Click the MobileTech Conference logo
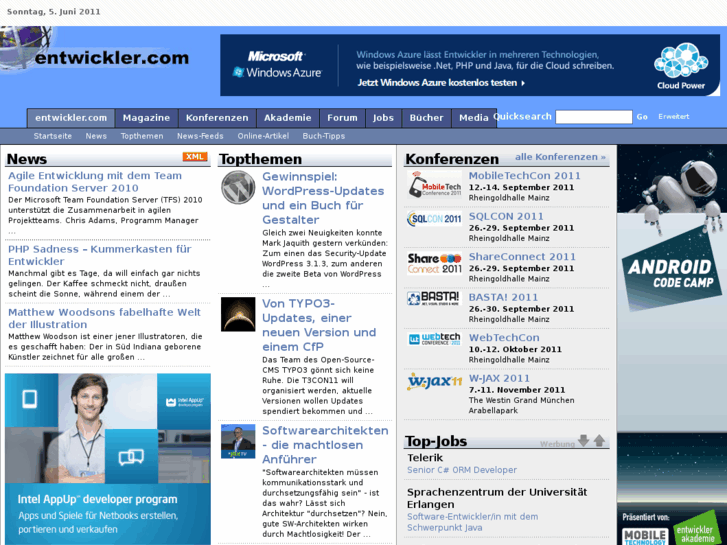727x545 pixels. point(434,184)
